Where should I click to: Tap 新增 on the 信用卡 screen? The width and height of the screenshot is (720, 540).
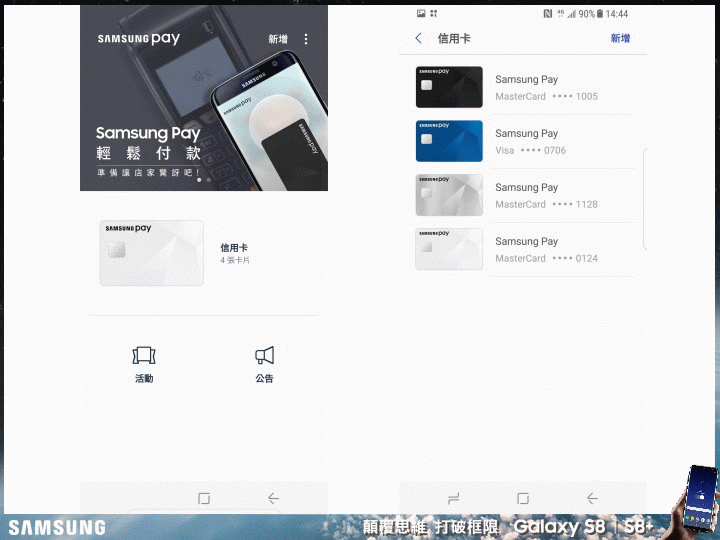[x=620, y=38]
